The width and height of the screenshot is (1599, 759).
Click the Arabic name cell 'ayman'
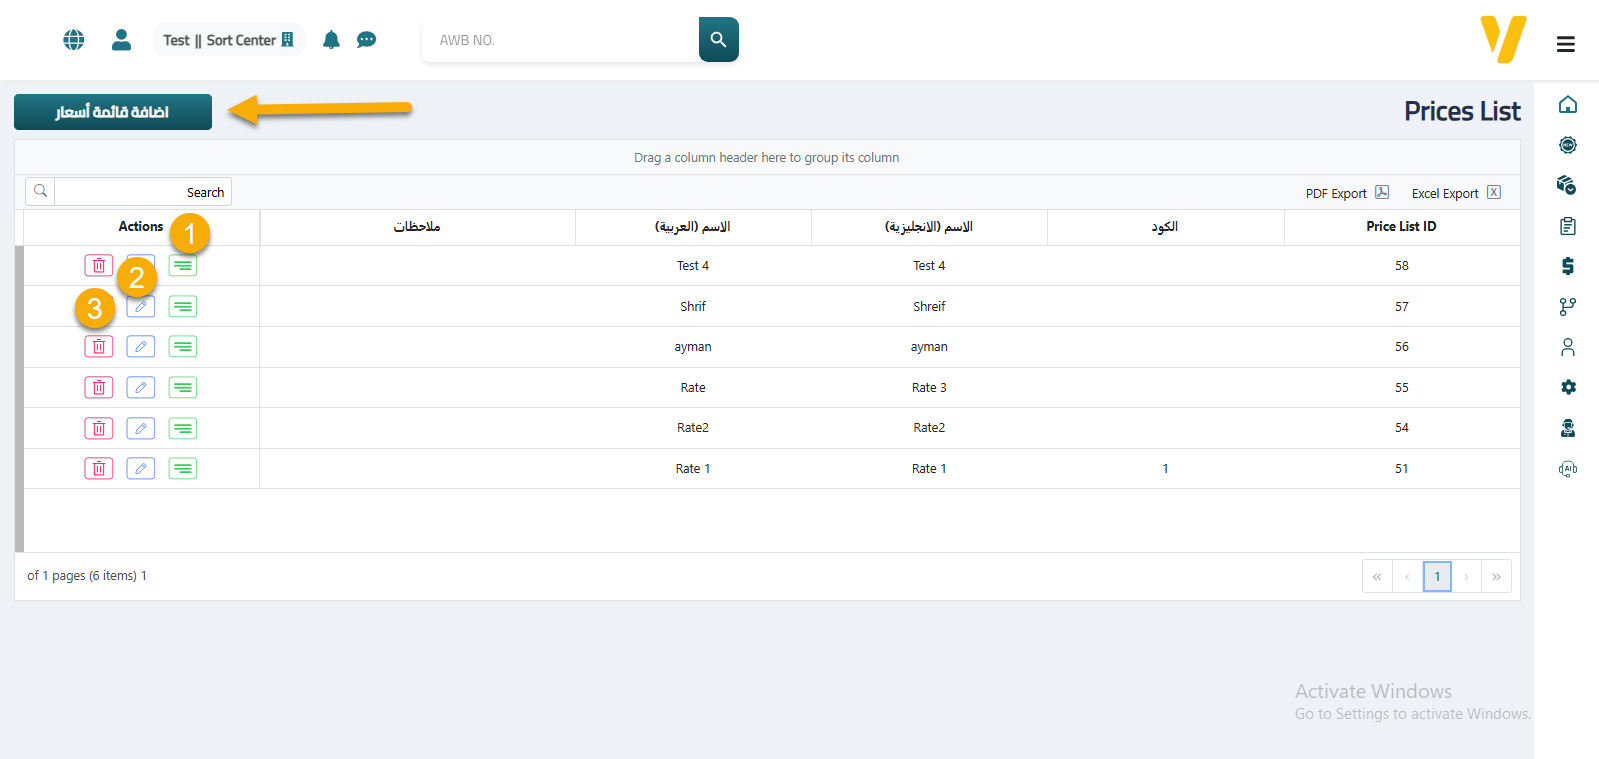tap(693, 347)
